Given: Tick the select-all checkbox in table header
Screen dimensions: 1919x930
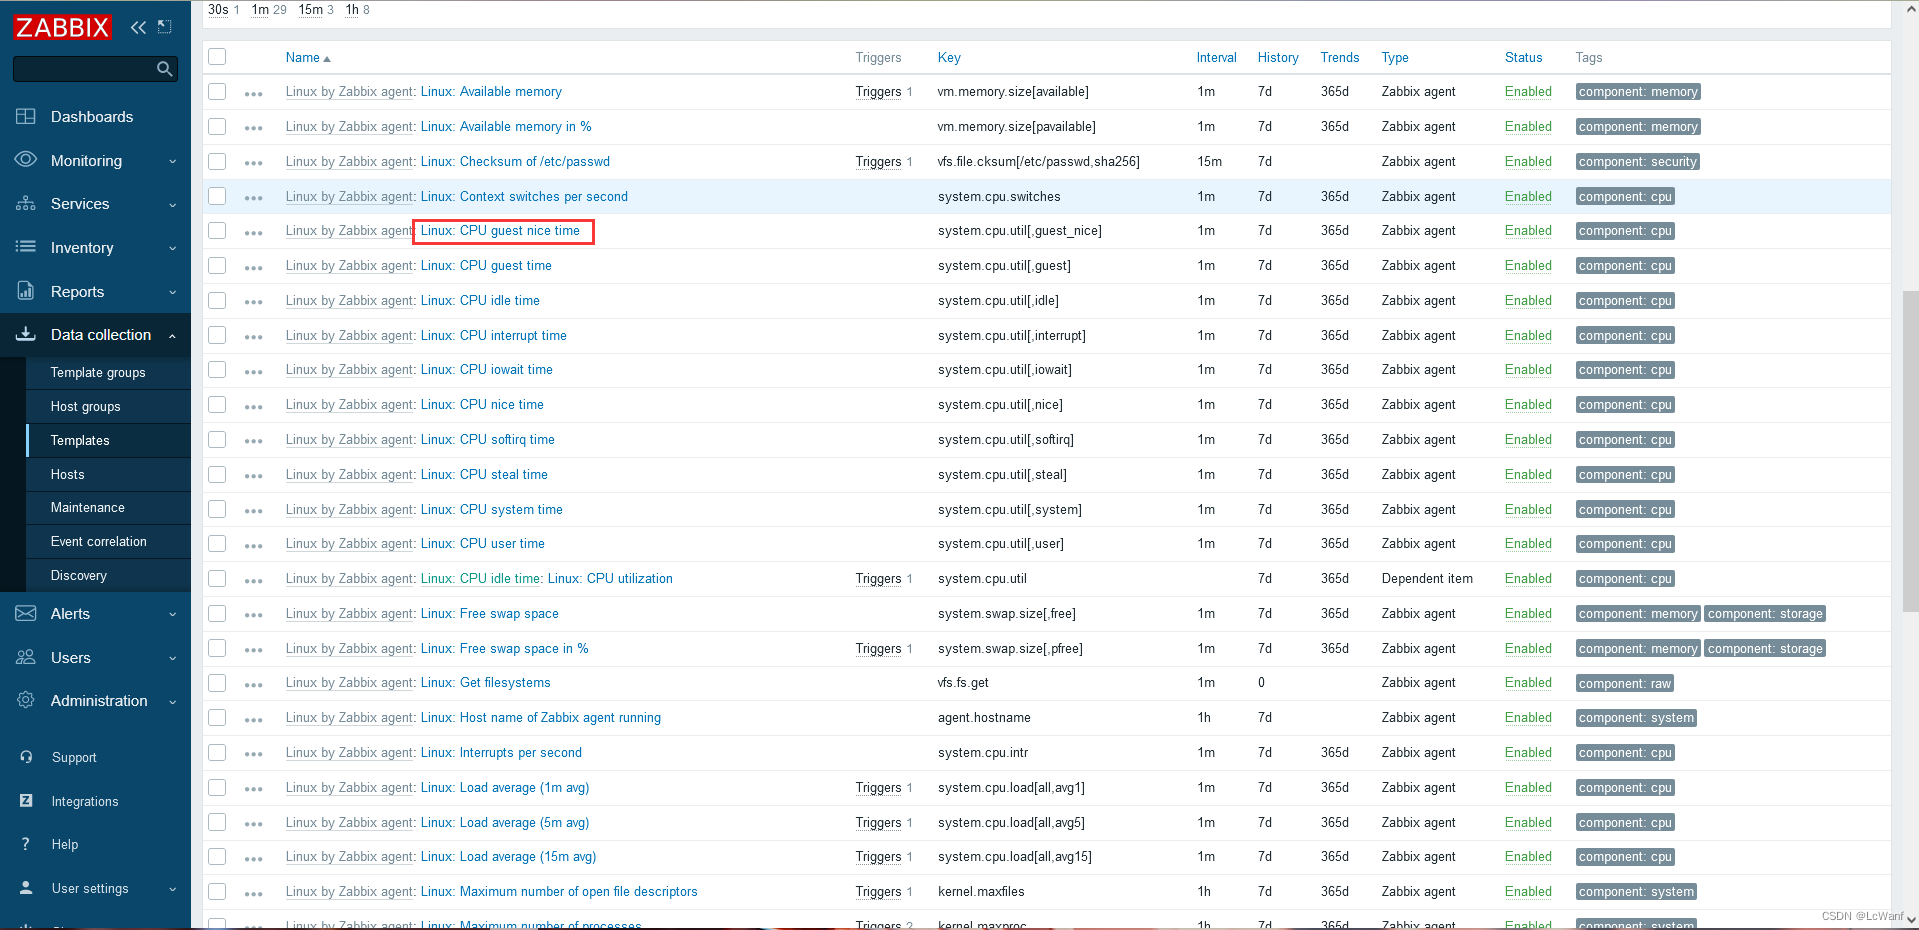Looking at the screenshot, I should point(217,56).
